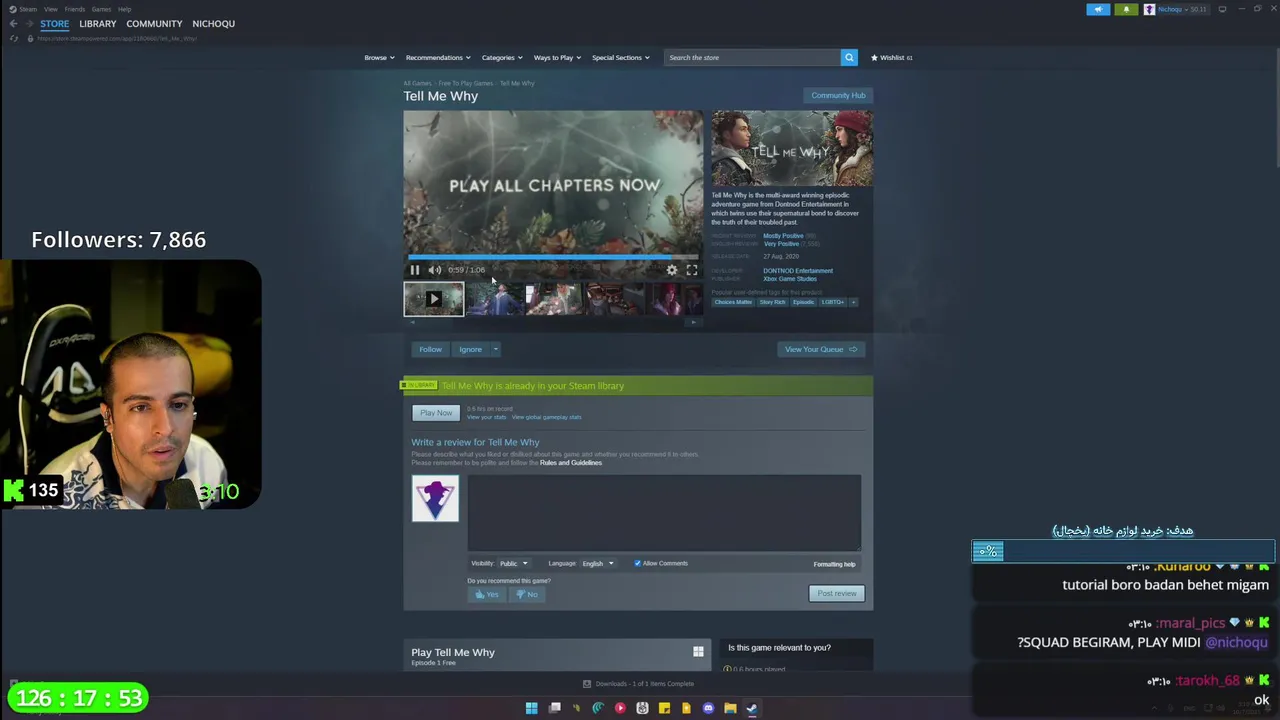The image size is (1280, 720).
Task: Switch to the COMMUNITY tab
Action: (154, 23)
